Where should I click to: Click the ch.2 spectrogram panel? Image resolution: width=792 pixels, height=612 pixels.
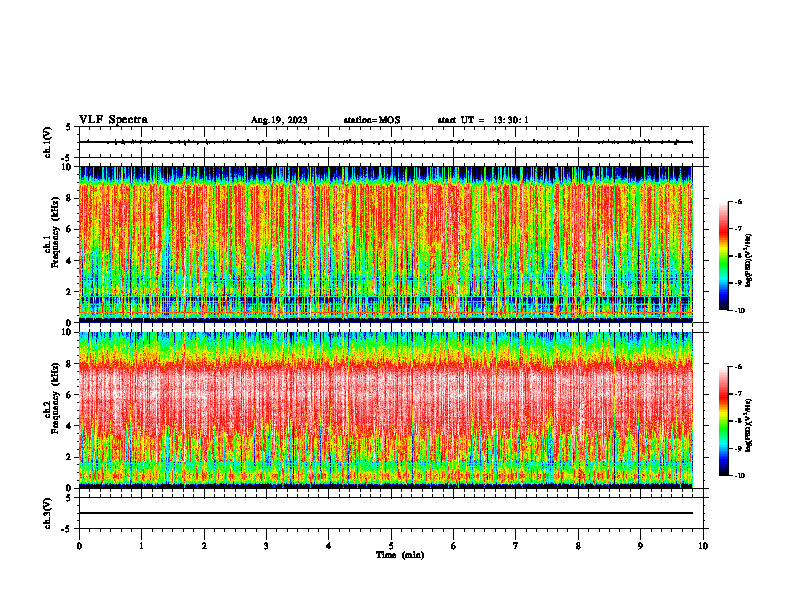point(386,410)
